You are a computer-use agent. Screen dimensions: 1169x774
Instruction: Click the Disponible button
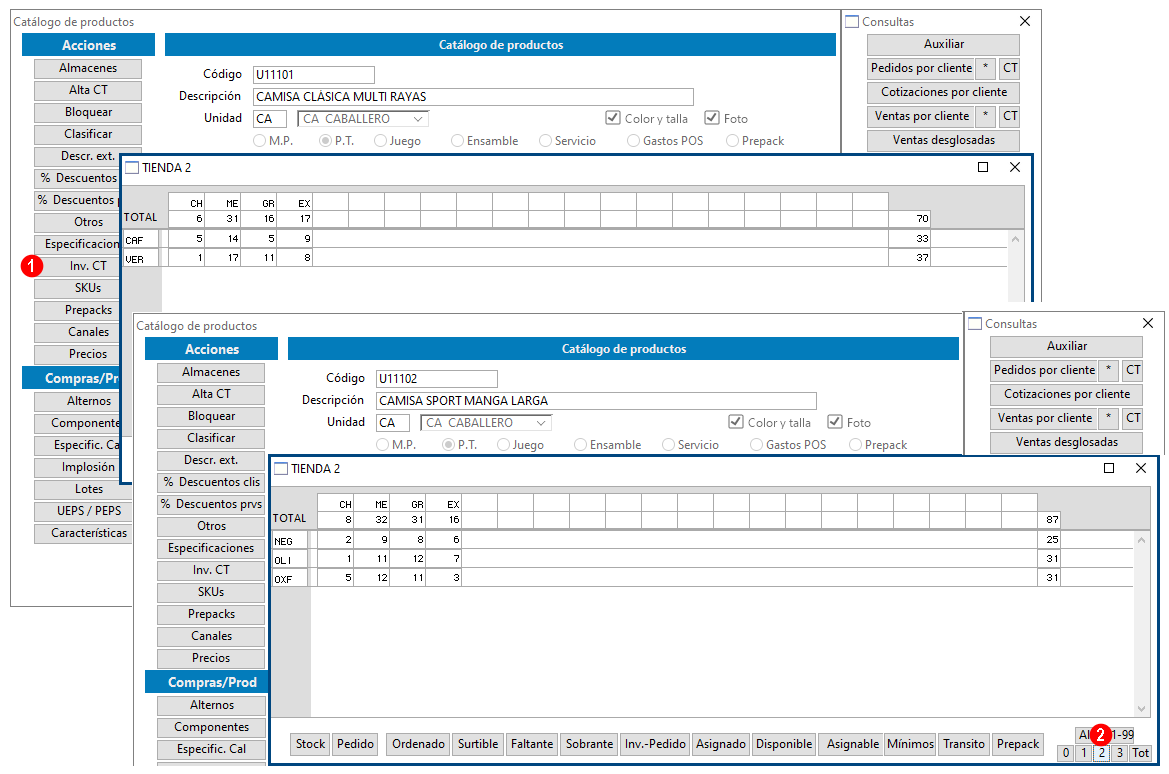(x=784, y=744)
